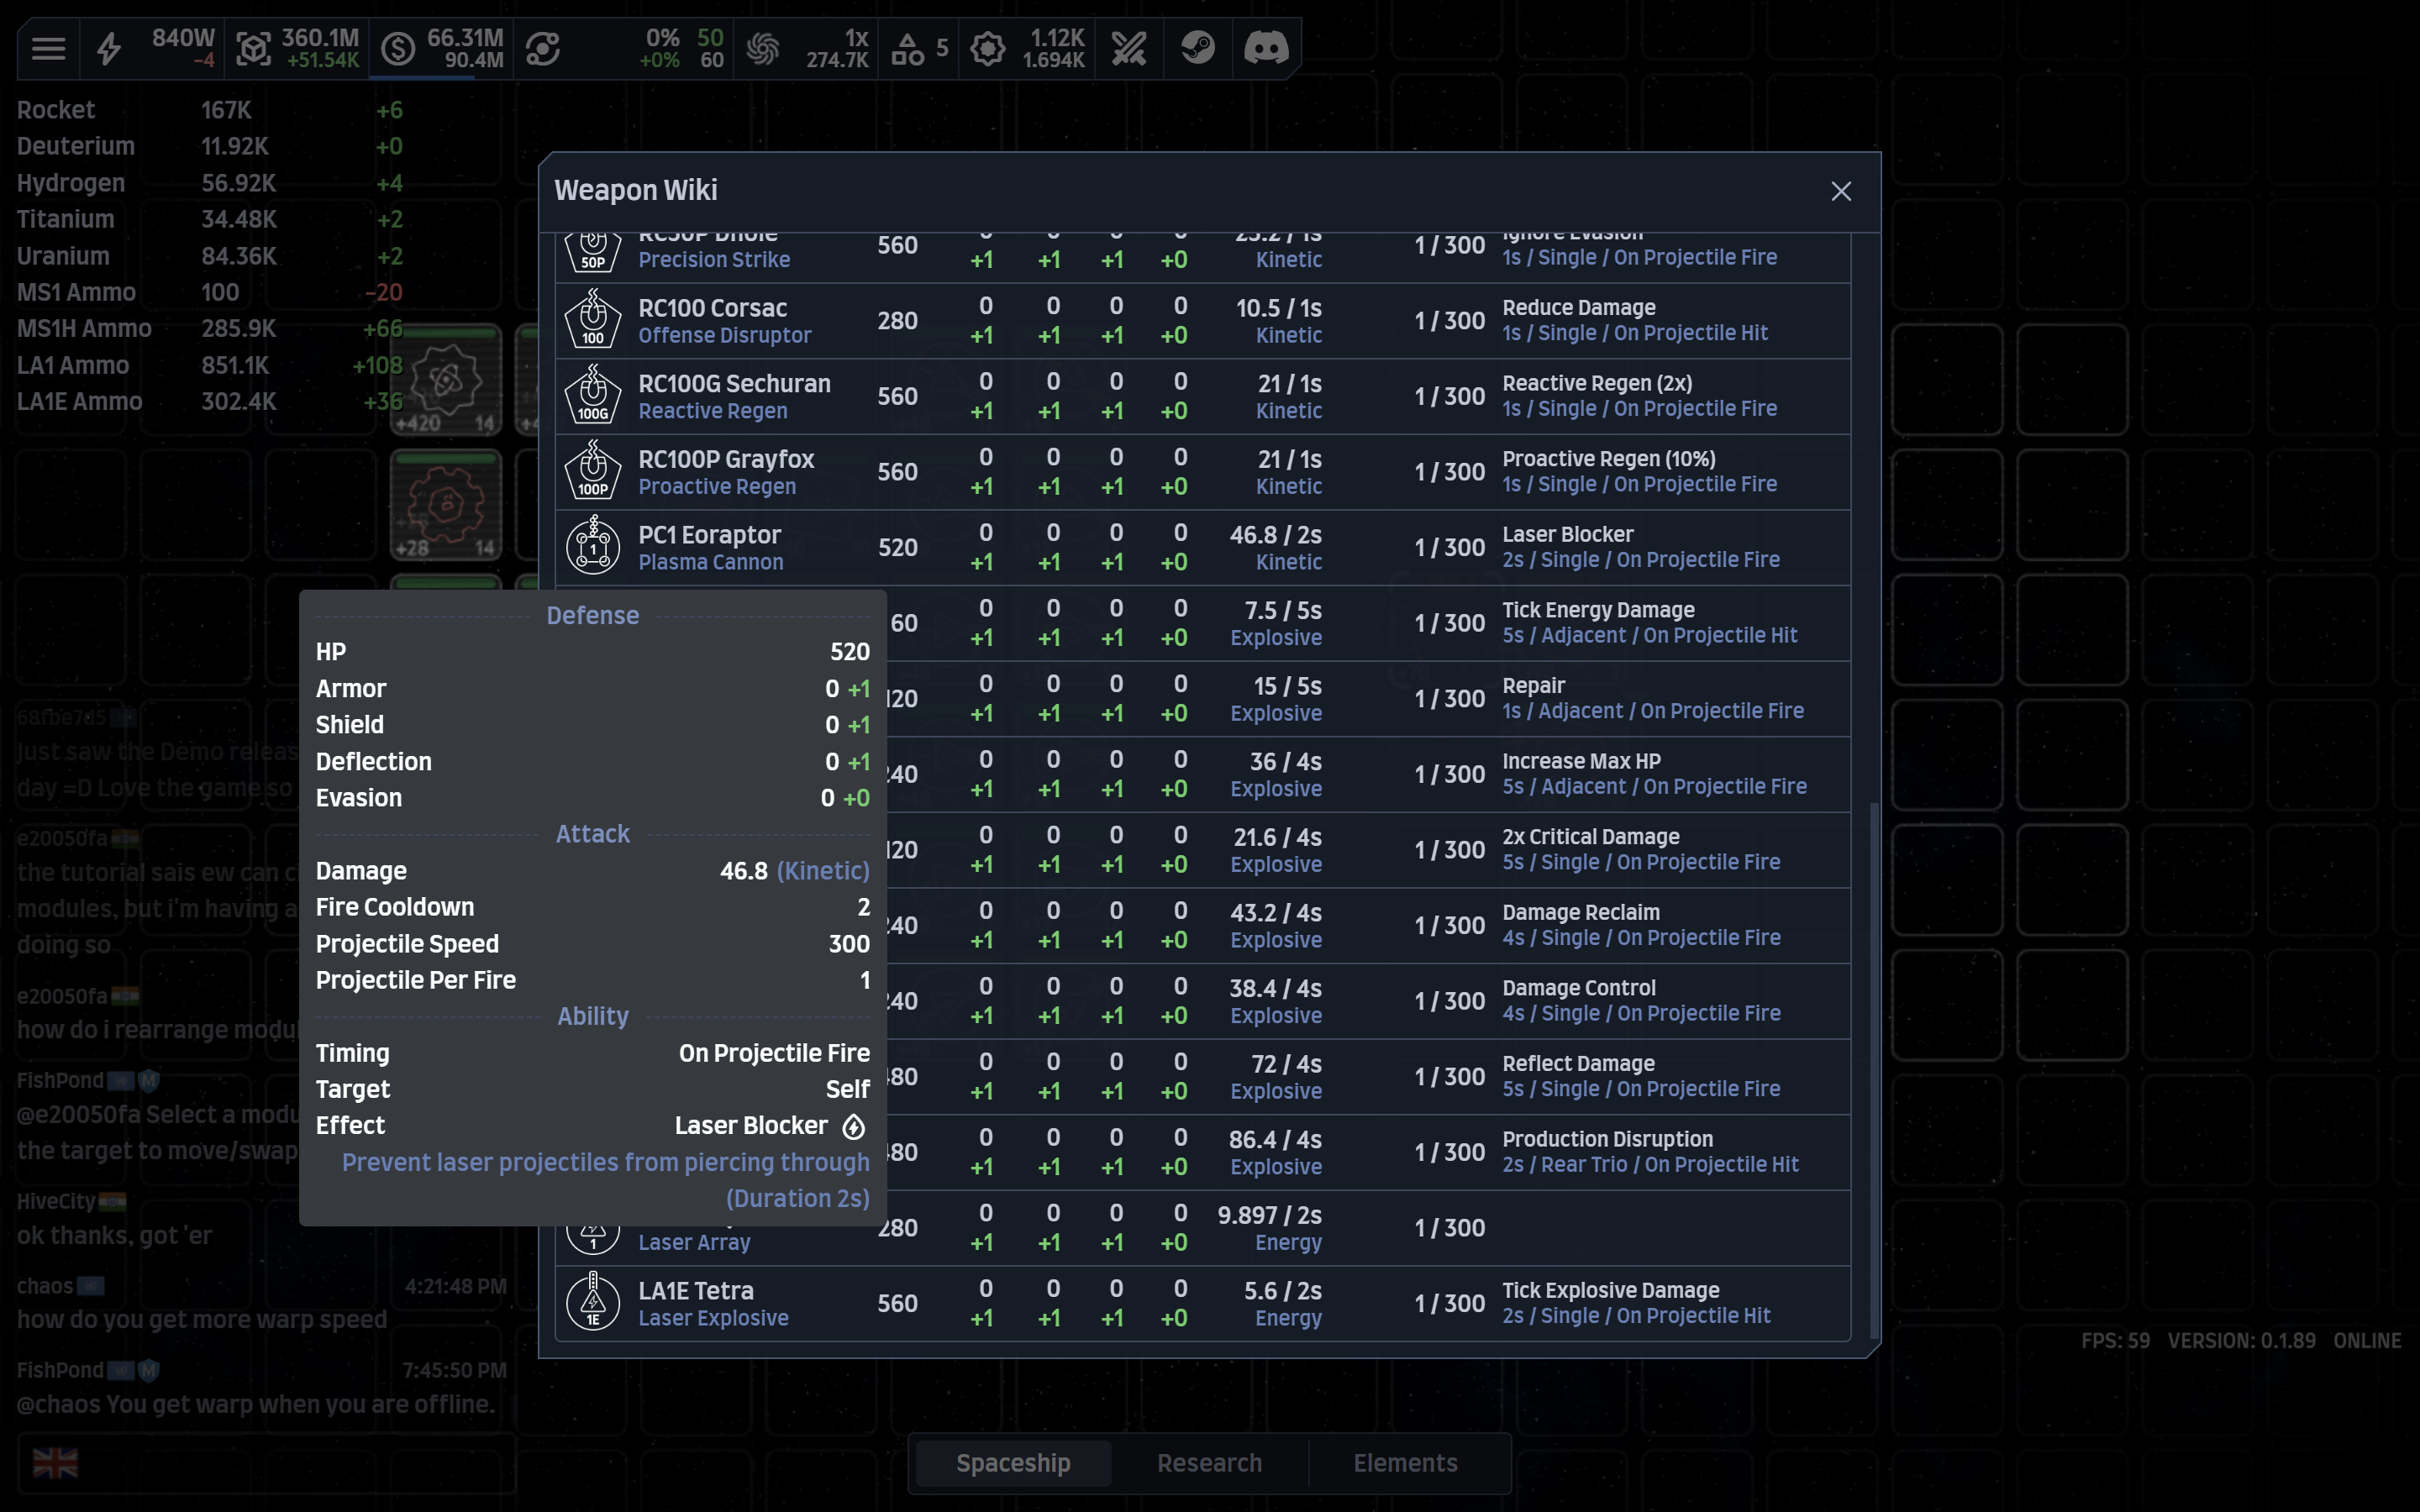Open the Discord link icon
The image size is (2420, 1512).
[x=1265, y=48]
